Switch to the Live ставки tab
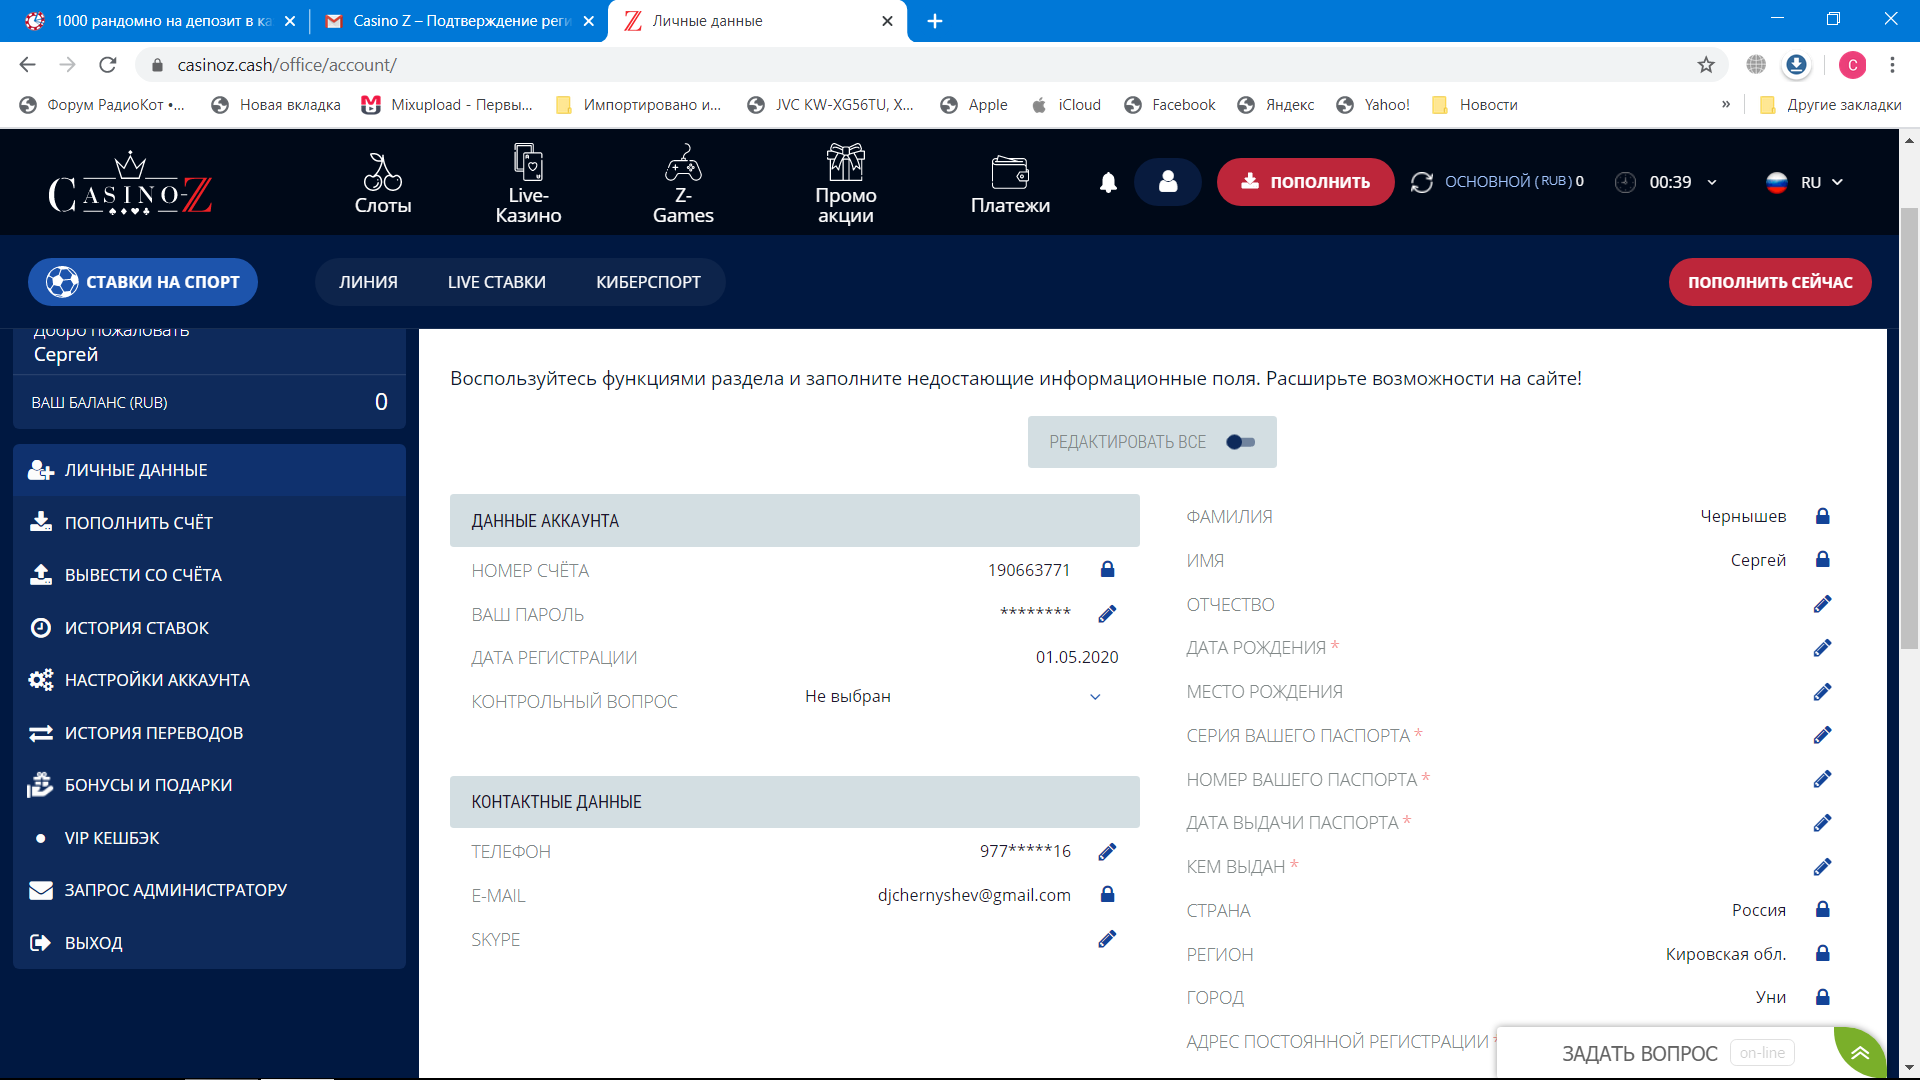The image size is (1920, 1080). click(x=496, y=282)
